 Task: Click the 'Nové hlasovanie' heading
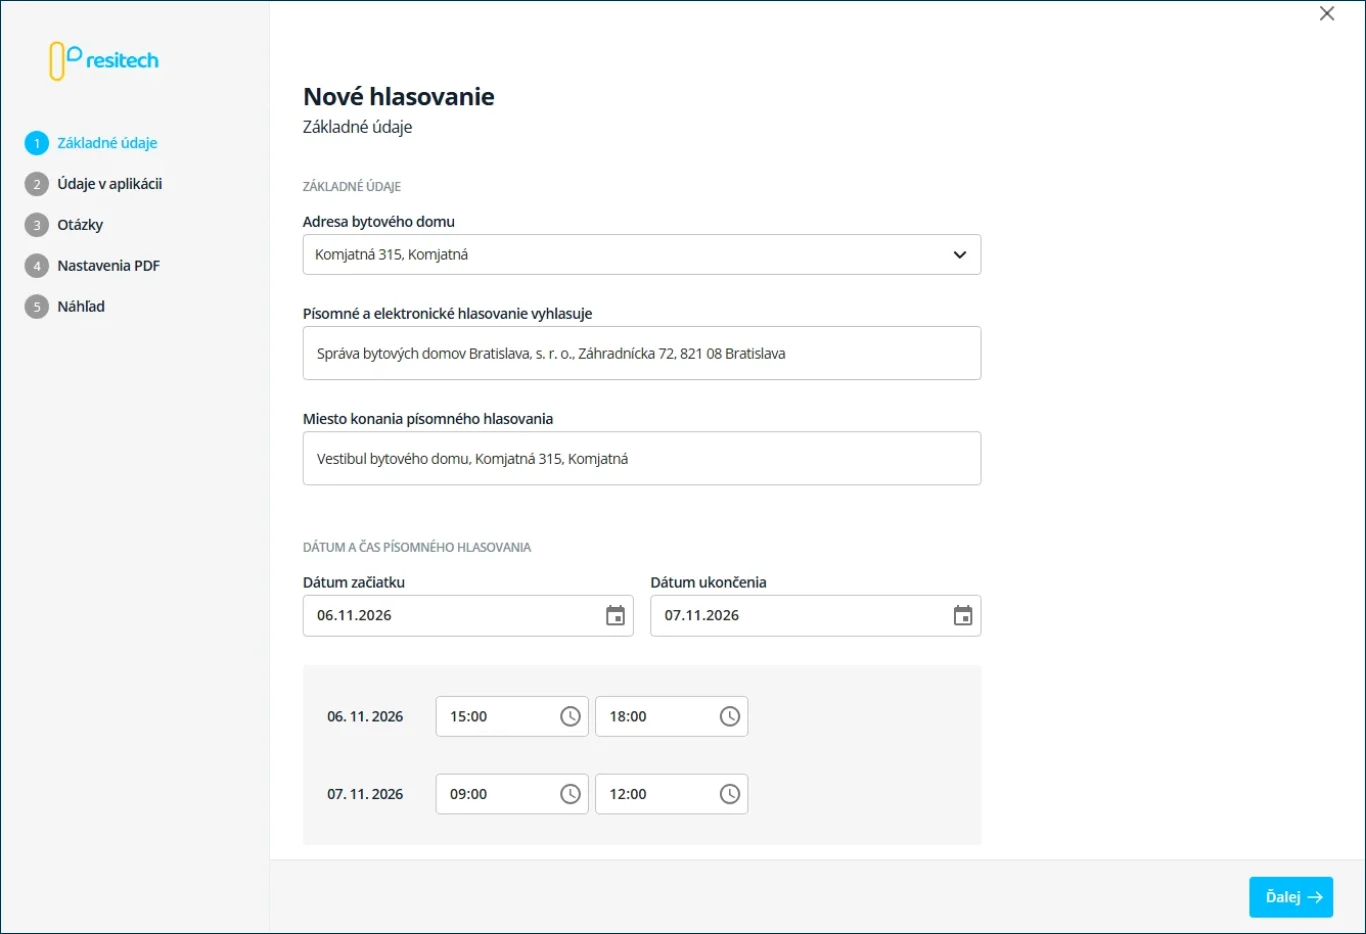tap(399, 97)
